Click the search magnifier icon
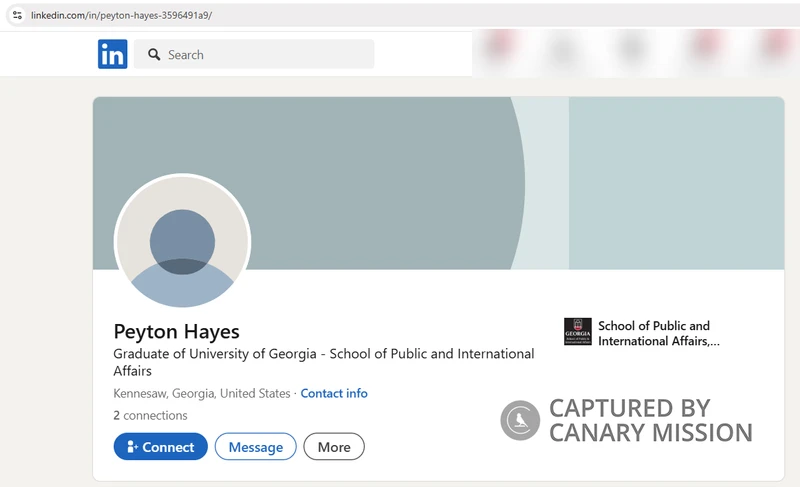The width and height of the screenshot is (800, 487). 154,54
